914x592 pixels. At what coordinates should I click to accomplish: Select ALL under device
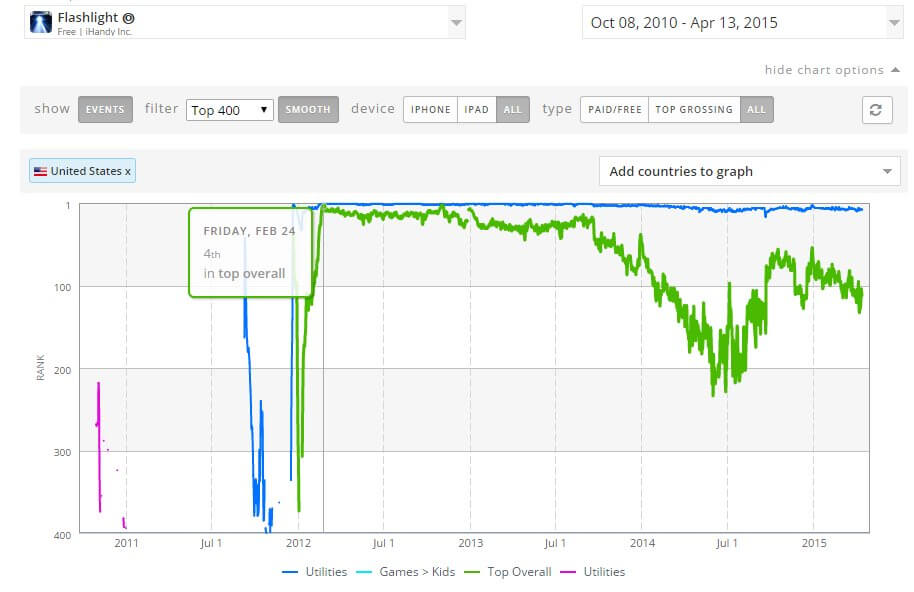[512, 110]
